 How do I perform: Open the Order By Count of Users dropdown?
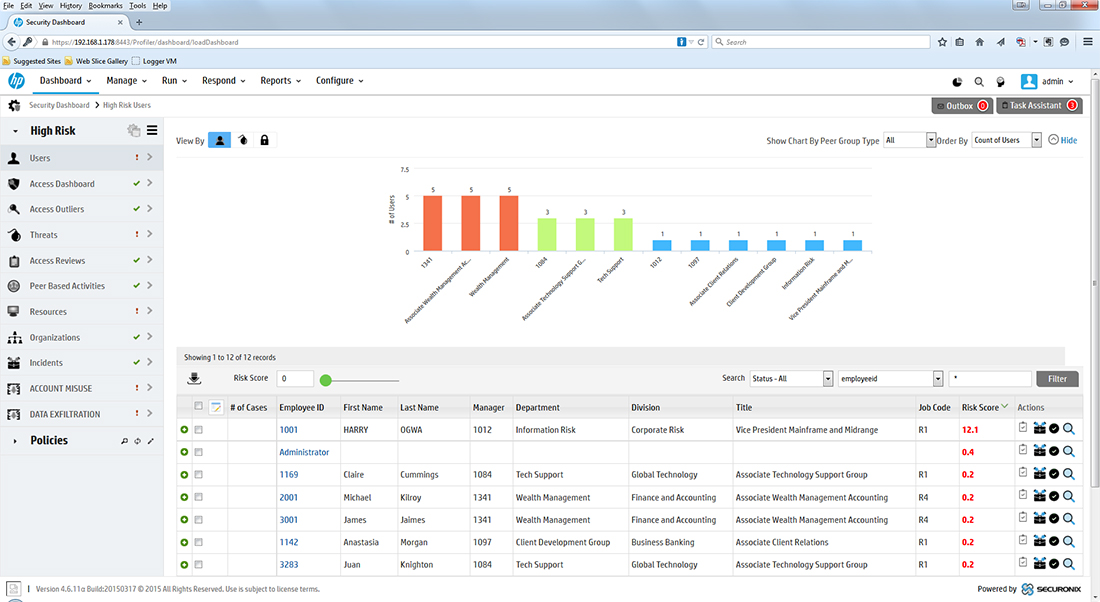tap(1005, 140)
